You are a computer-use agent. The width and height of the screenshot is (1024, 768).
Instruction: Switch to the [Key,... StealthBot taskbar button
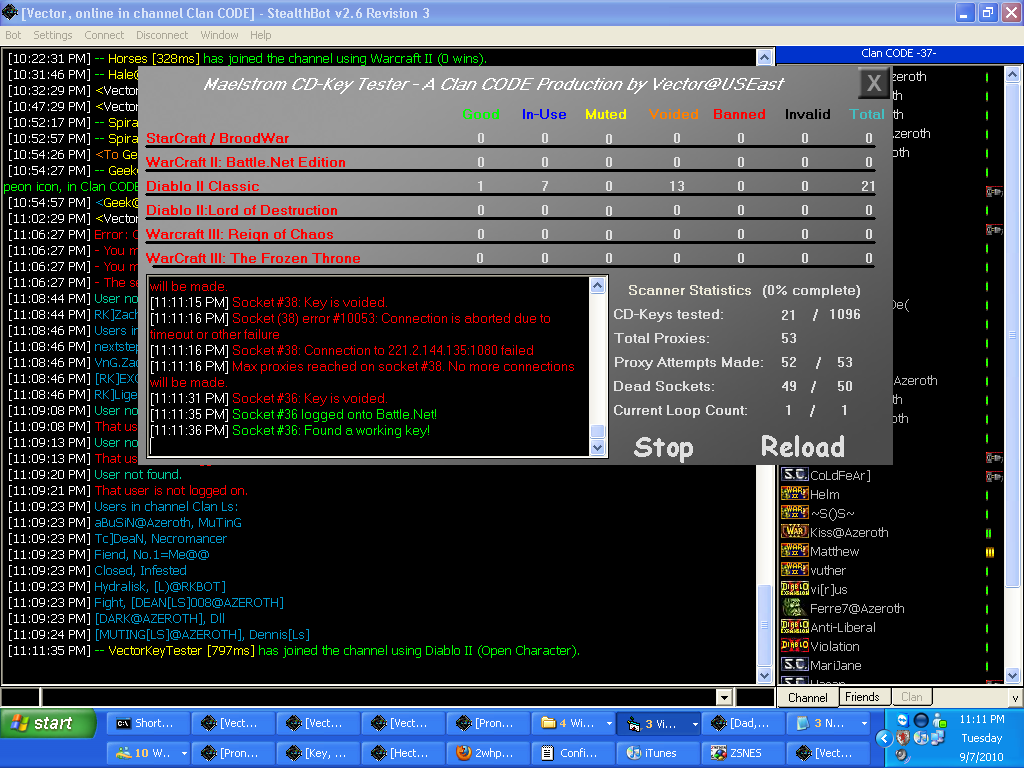click(x=318, y=753)
